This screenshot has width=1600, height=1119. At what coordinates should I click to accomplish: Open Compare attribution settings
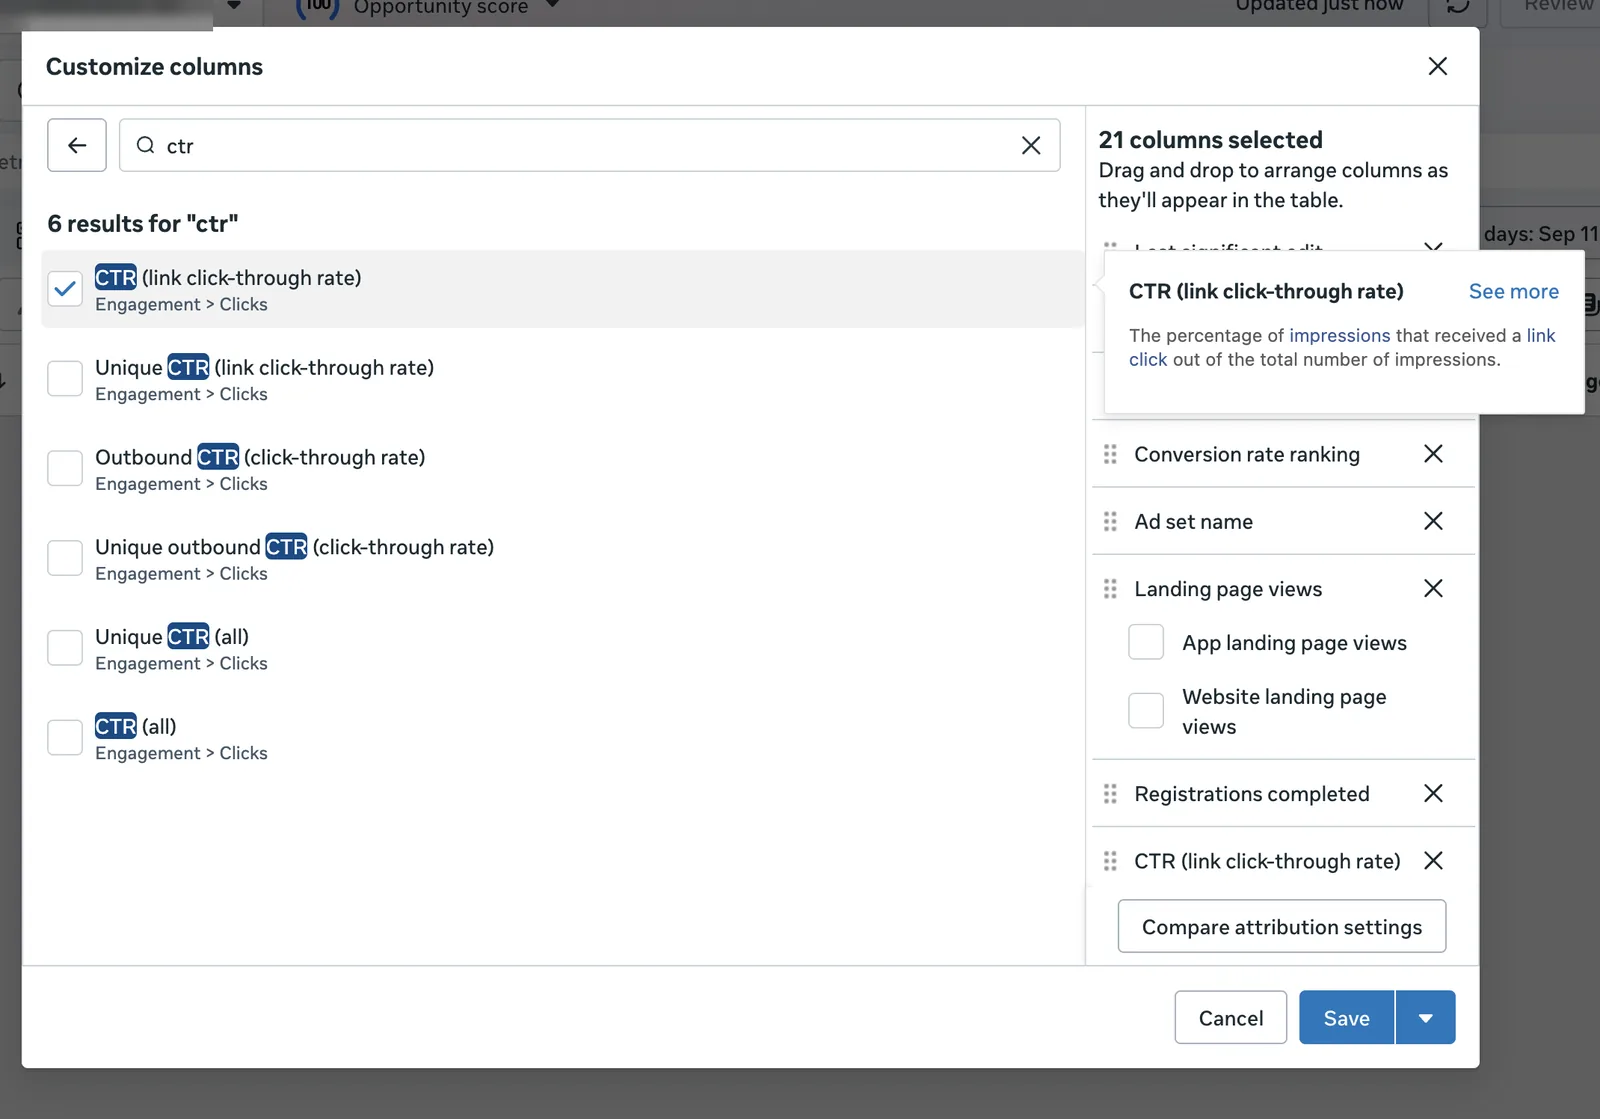[x=1282, y=926]
